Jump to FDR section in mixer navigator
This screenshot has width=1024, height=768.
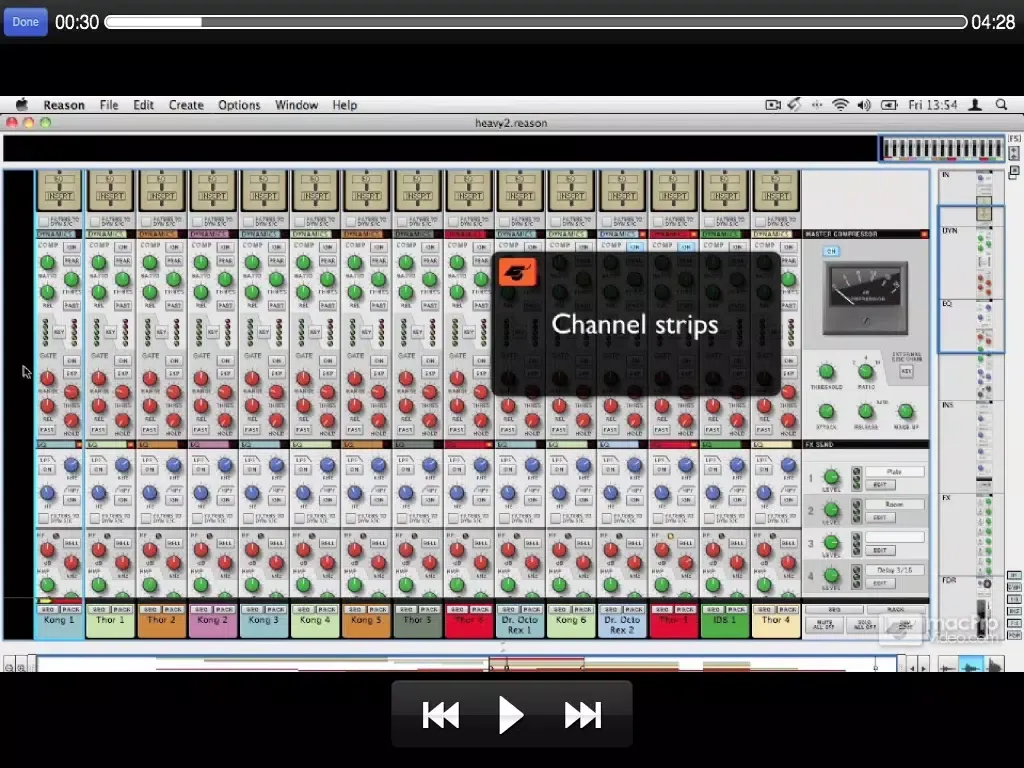click(x=948, y=580)
